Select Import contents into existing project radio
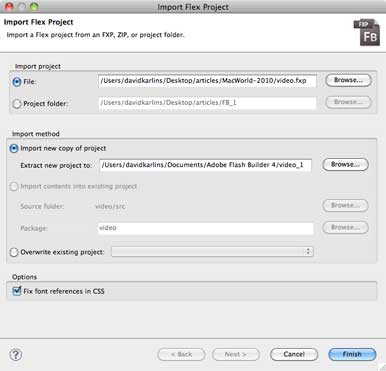The height and width of the screenshot is (371, 386). click(14, 186)
